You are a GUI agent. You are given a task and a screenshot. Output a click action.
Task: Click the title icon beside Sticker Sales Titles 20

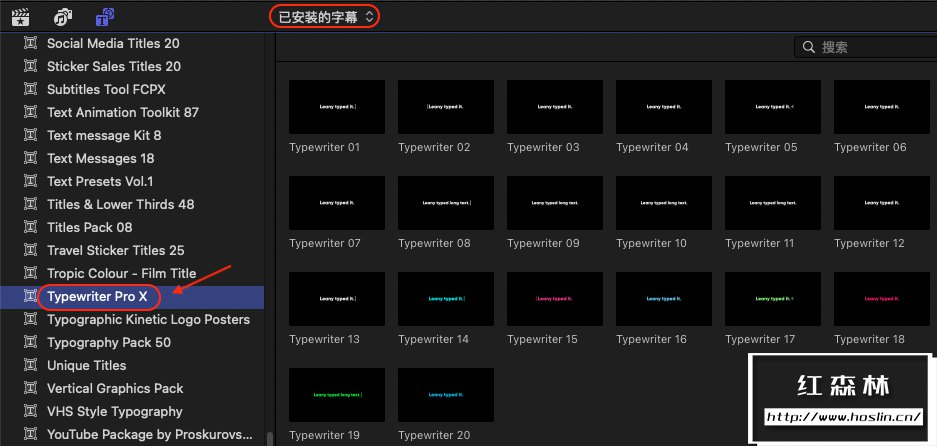(x=30, y=66)
